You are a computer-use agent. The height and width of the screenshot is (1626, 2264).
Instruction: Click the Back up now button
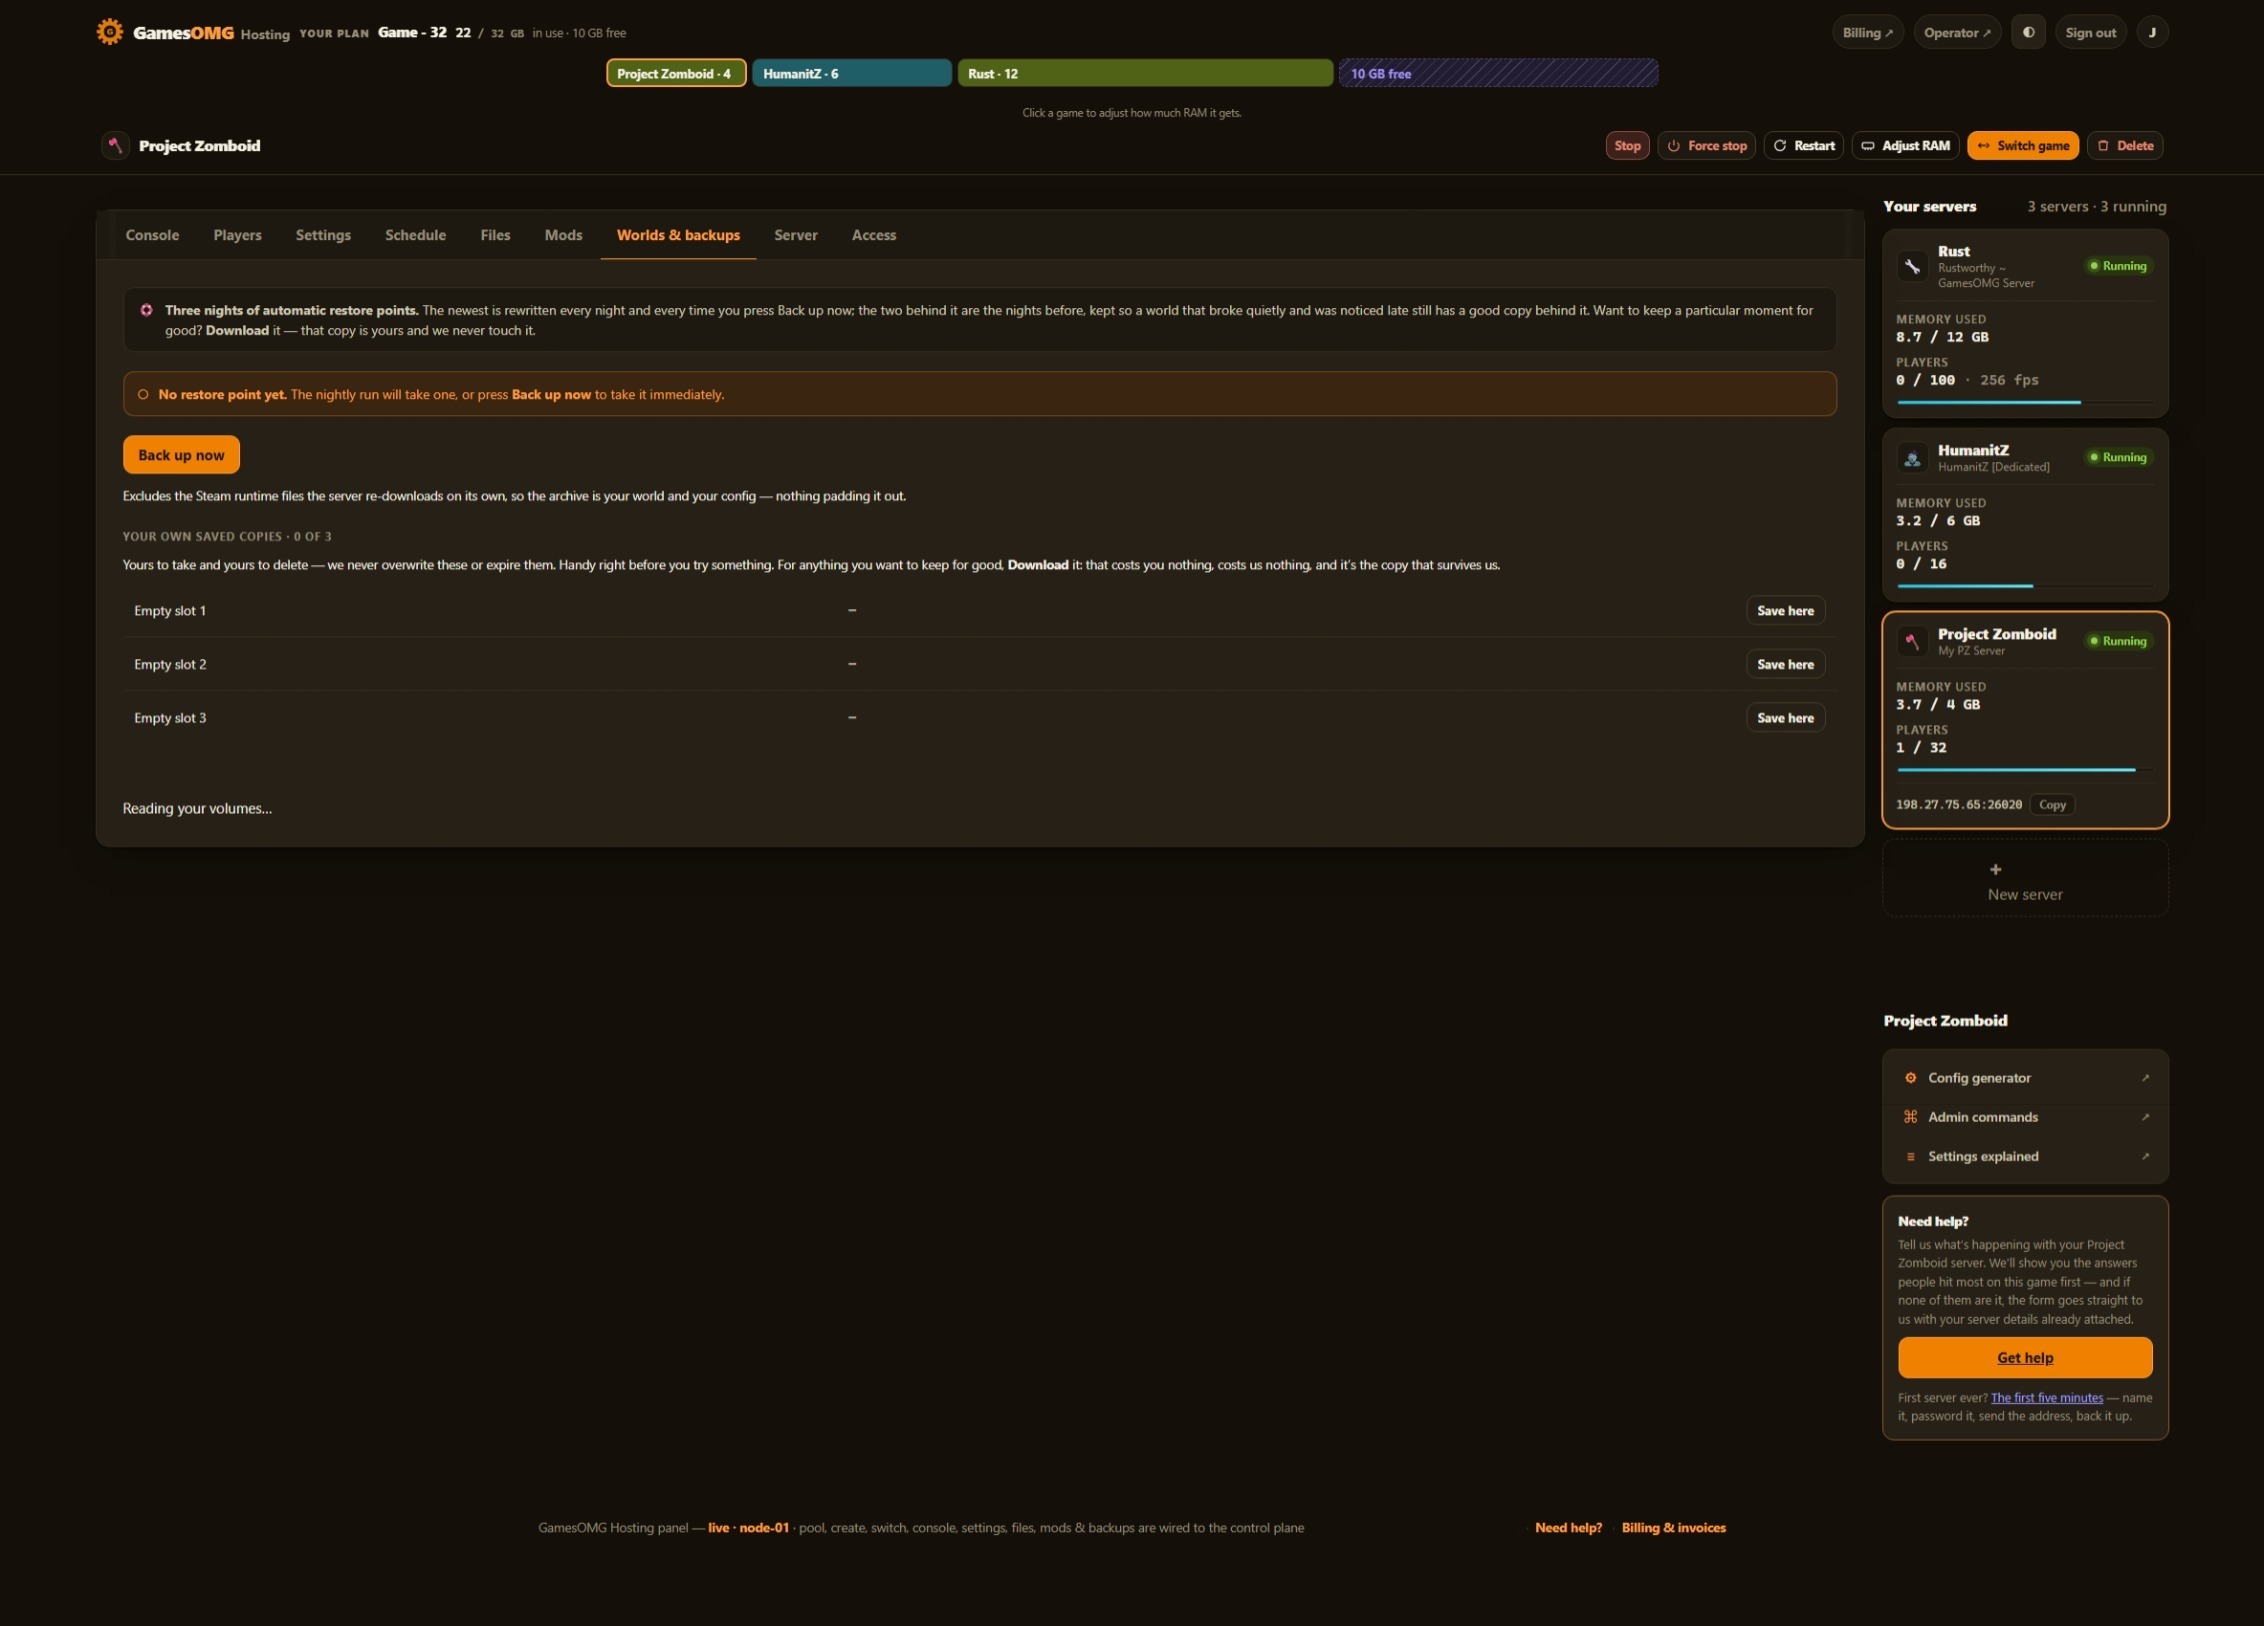pyautogui.click(x=181, y=455)
